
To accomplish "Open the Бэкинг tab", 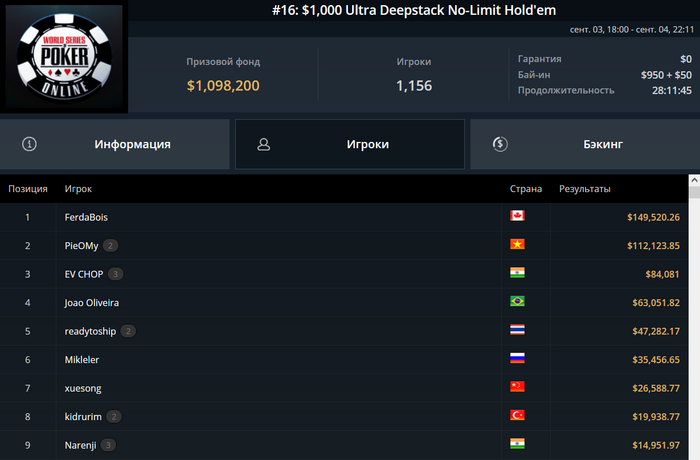I will tap(585, 144).
